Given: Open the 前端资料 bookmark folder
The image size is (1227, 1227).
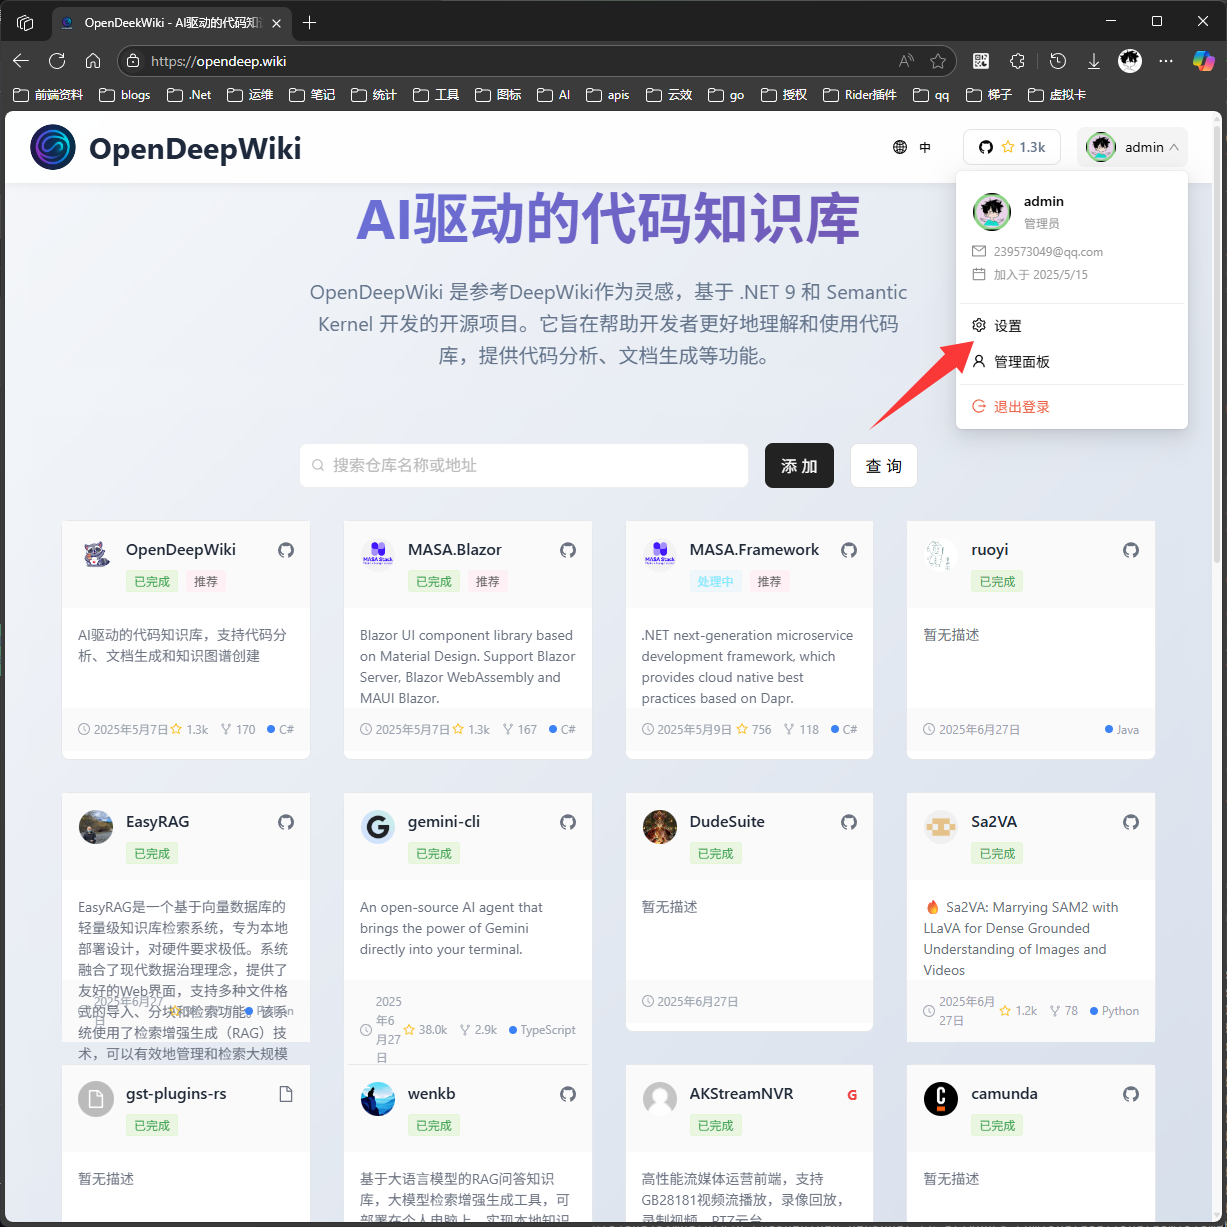Looking at the screenshot, I should (x=49, y=95).
